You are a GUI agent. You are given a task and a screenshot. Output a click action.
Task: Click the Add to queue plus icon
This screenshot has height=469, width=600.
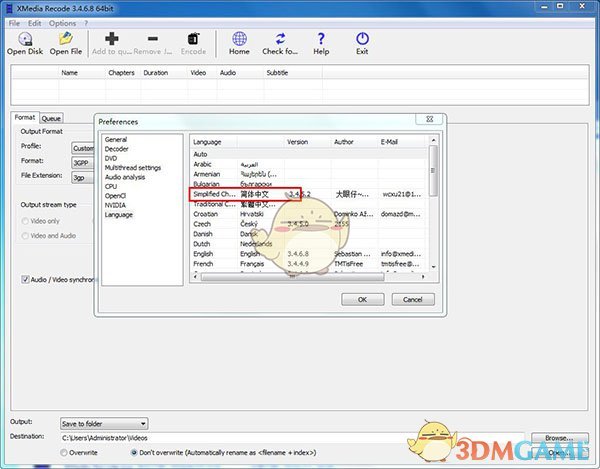pyautogui.click(x=112, y=39)
